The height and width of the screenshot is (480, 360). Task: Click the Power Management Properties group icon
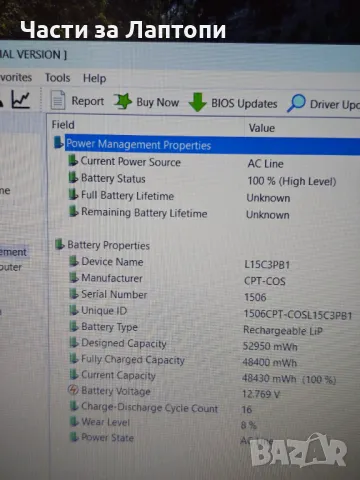[58, 142]
